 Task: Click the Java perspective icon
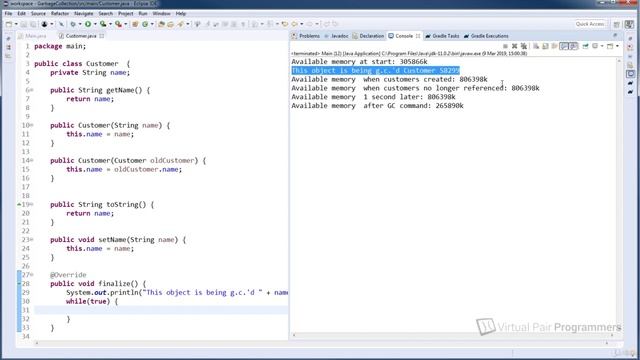(630, 24)
